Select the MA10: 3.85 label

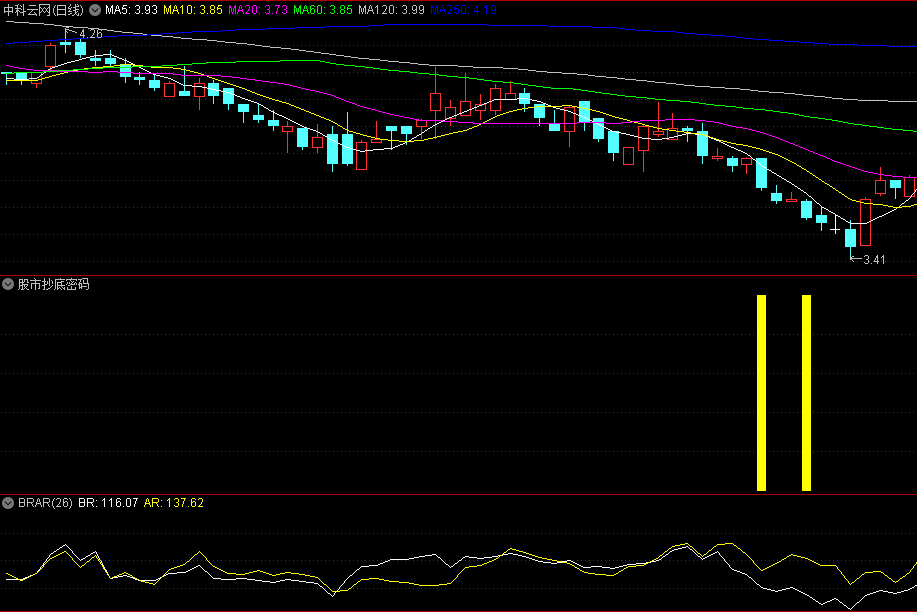[x=193, y=10]
